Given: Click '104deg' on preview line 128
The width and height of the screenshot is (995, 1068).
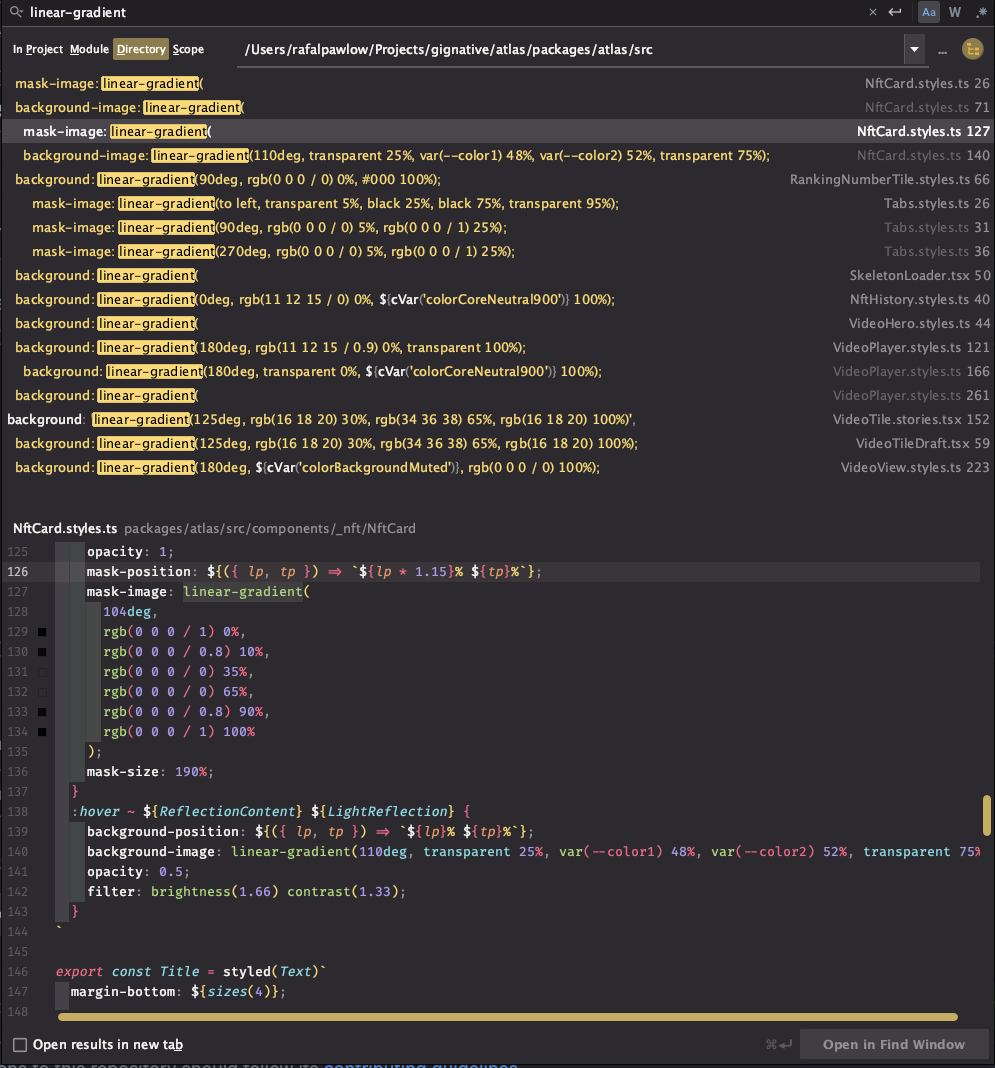Looking at the screenshot, I should (127, 612).
